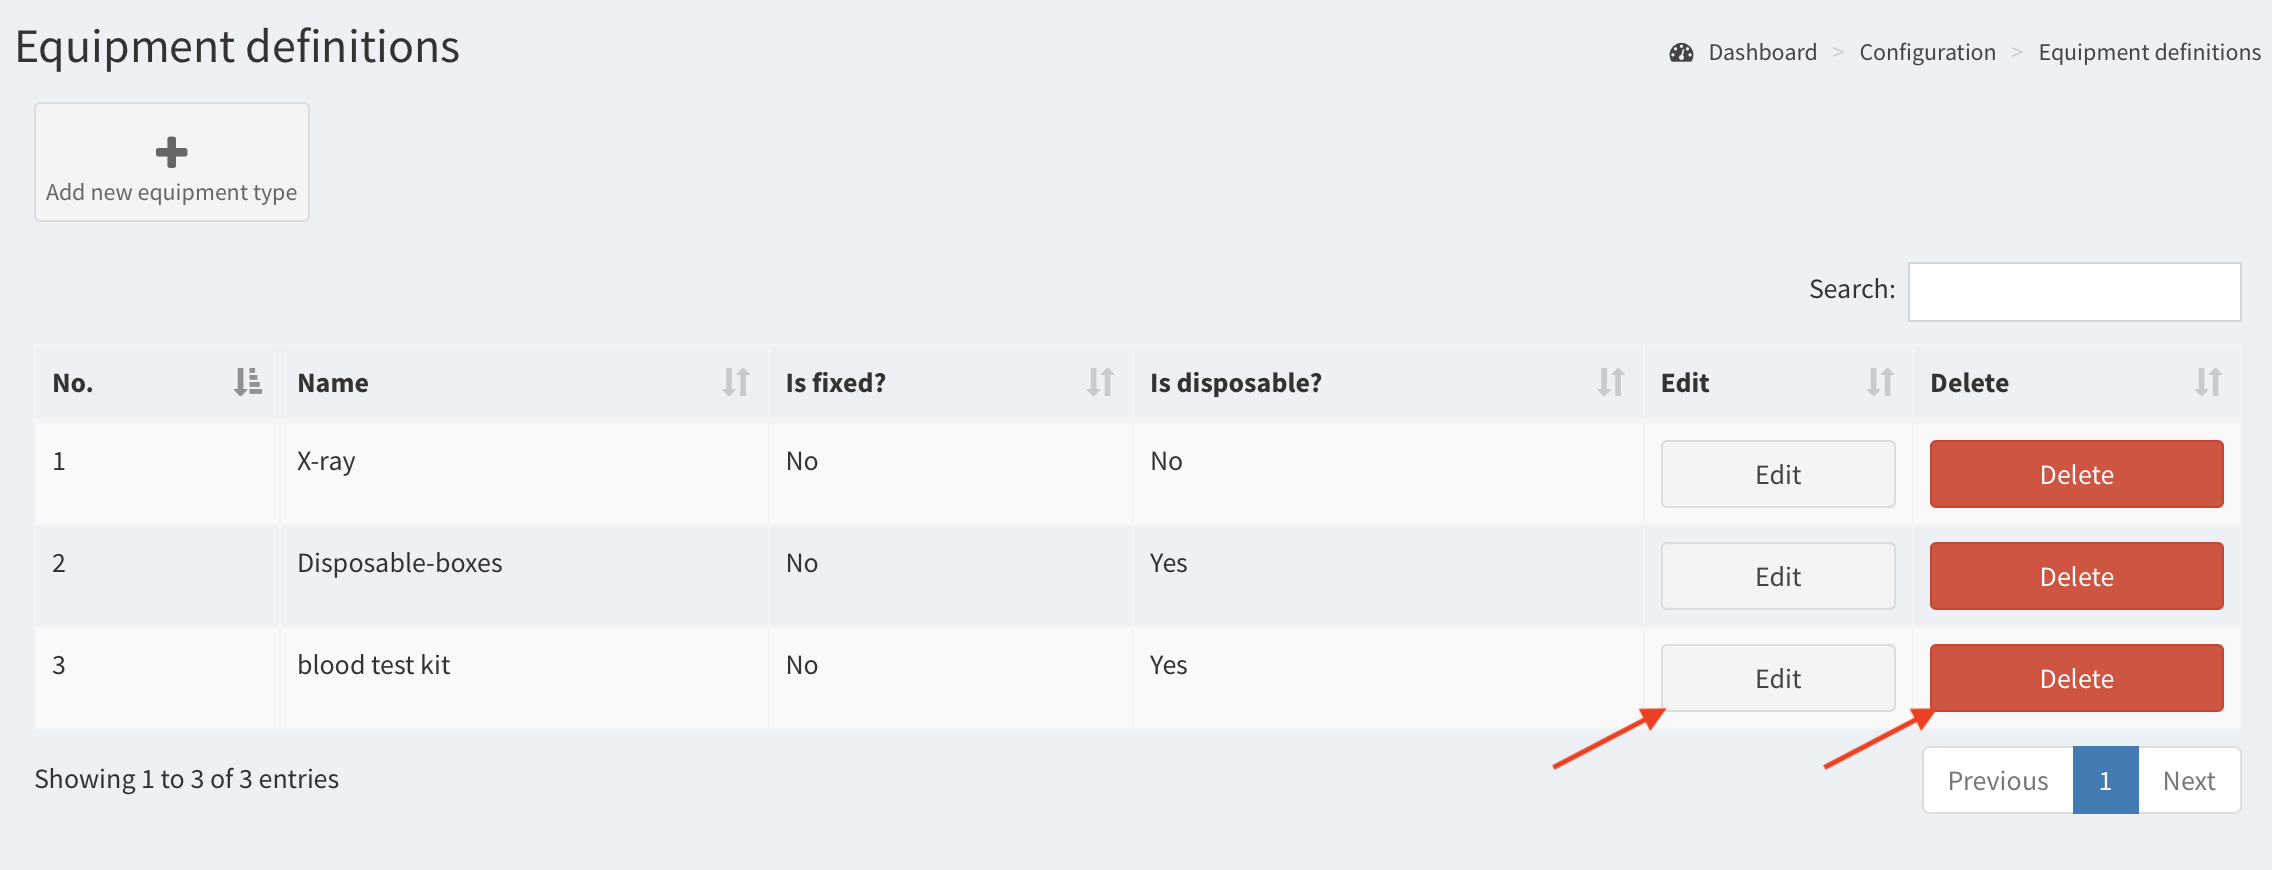Click sort arrows icon in Edit column
2272x870 pixels.
click(x=1880, y=382)
